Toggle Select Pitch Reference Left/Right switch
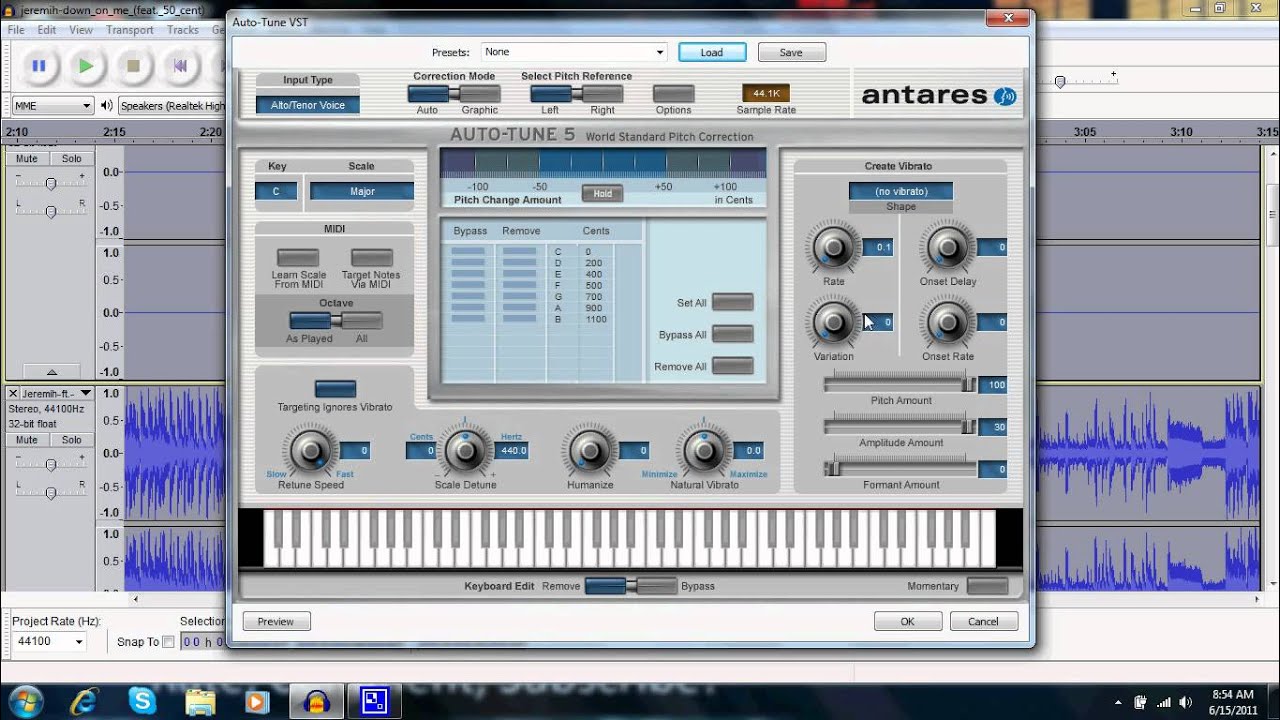 pyautogui.click(x=576, y=94)
